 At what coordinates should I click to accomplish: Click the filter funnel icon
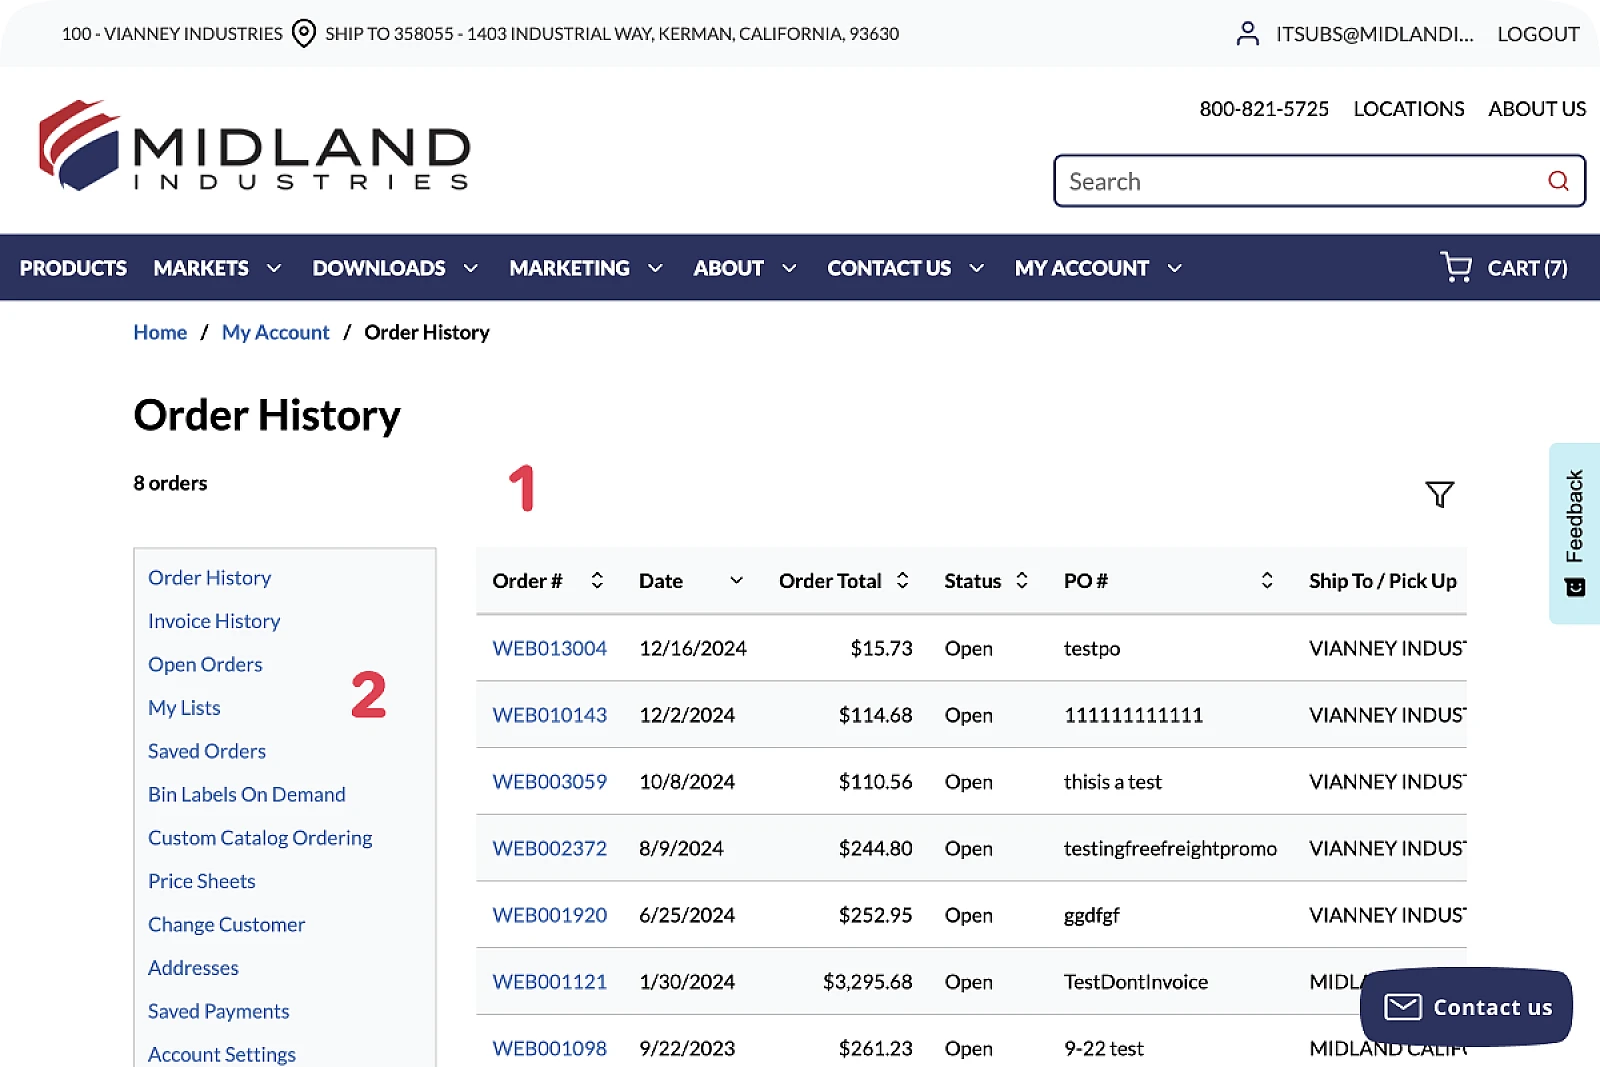point(1438,494)
